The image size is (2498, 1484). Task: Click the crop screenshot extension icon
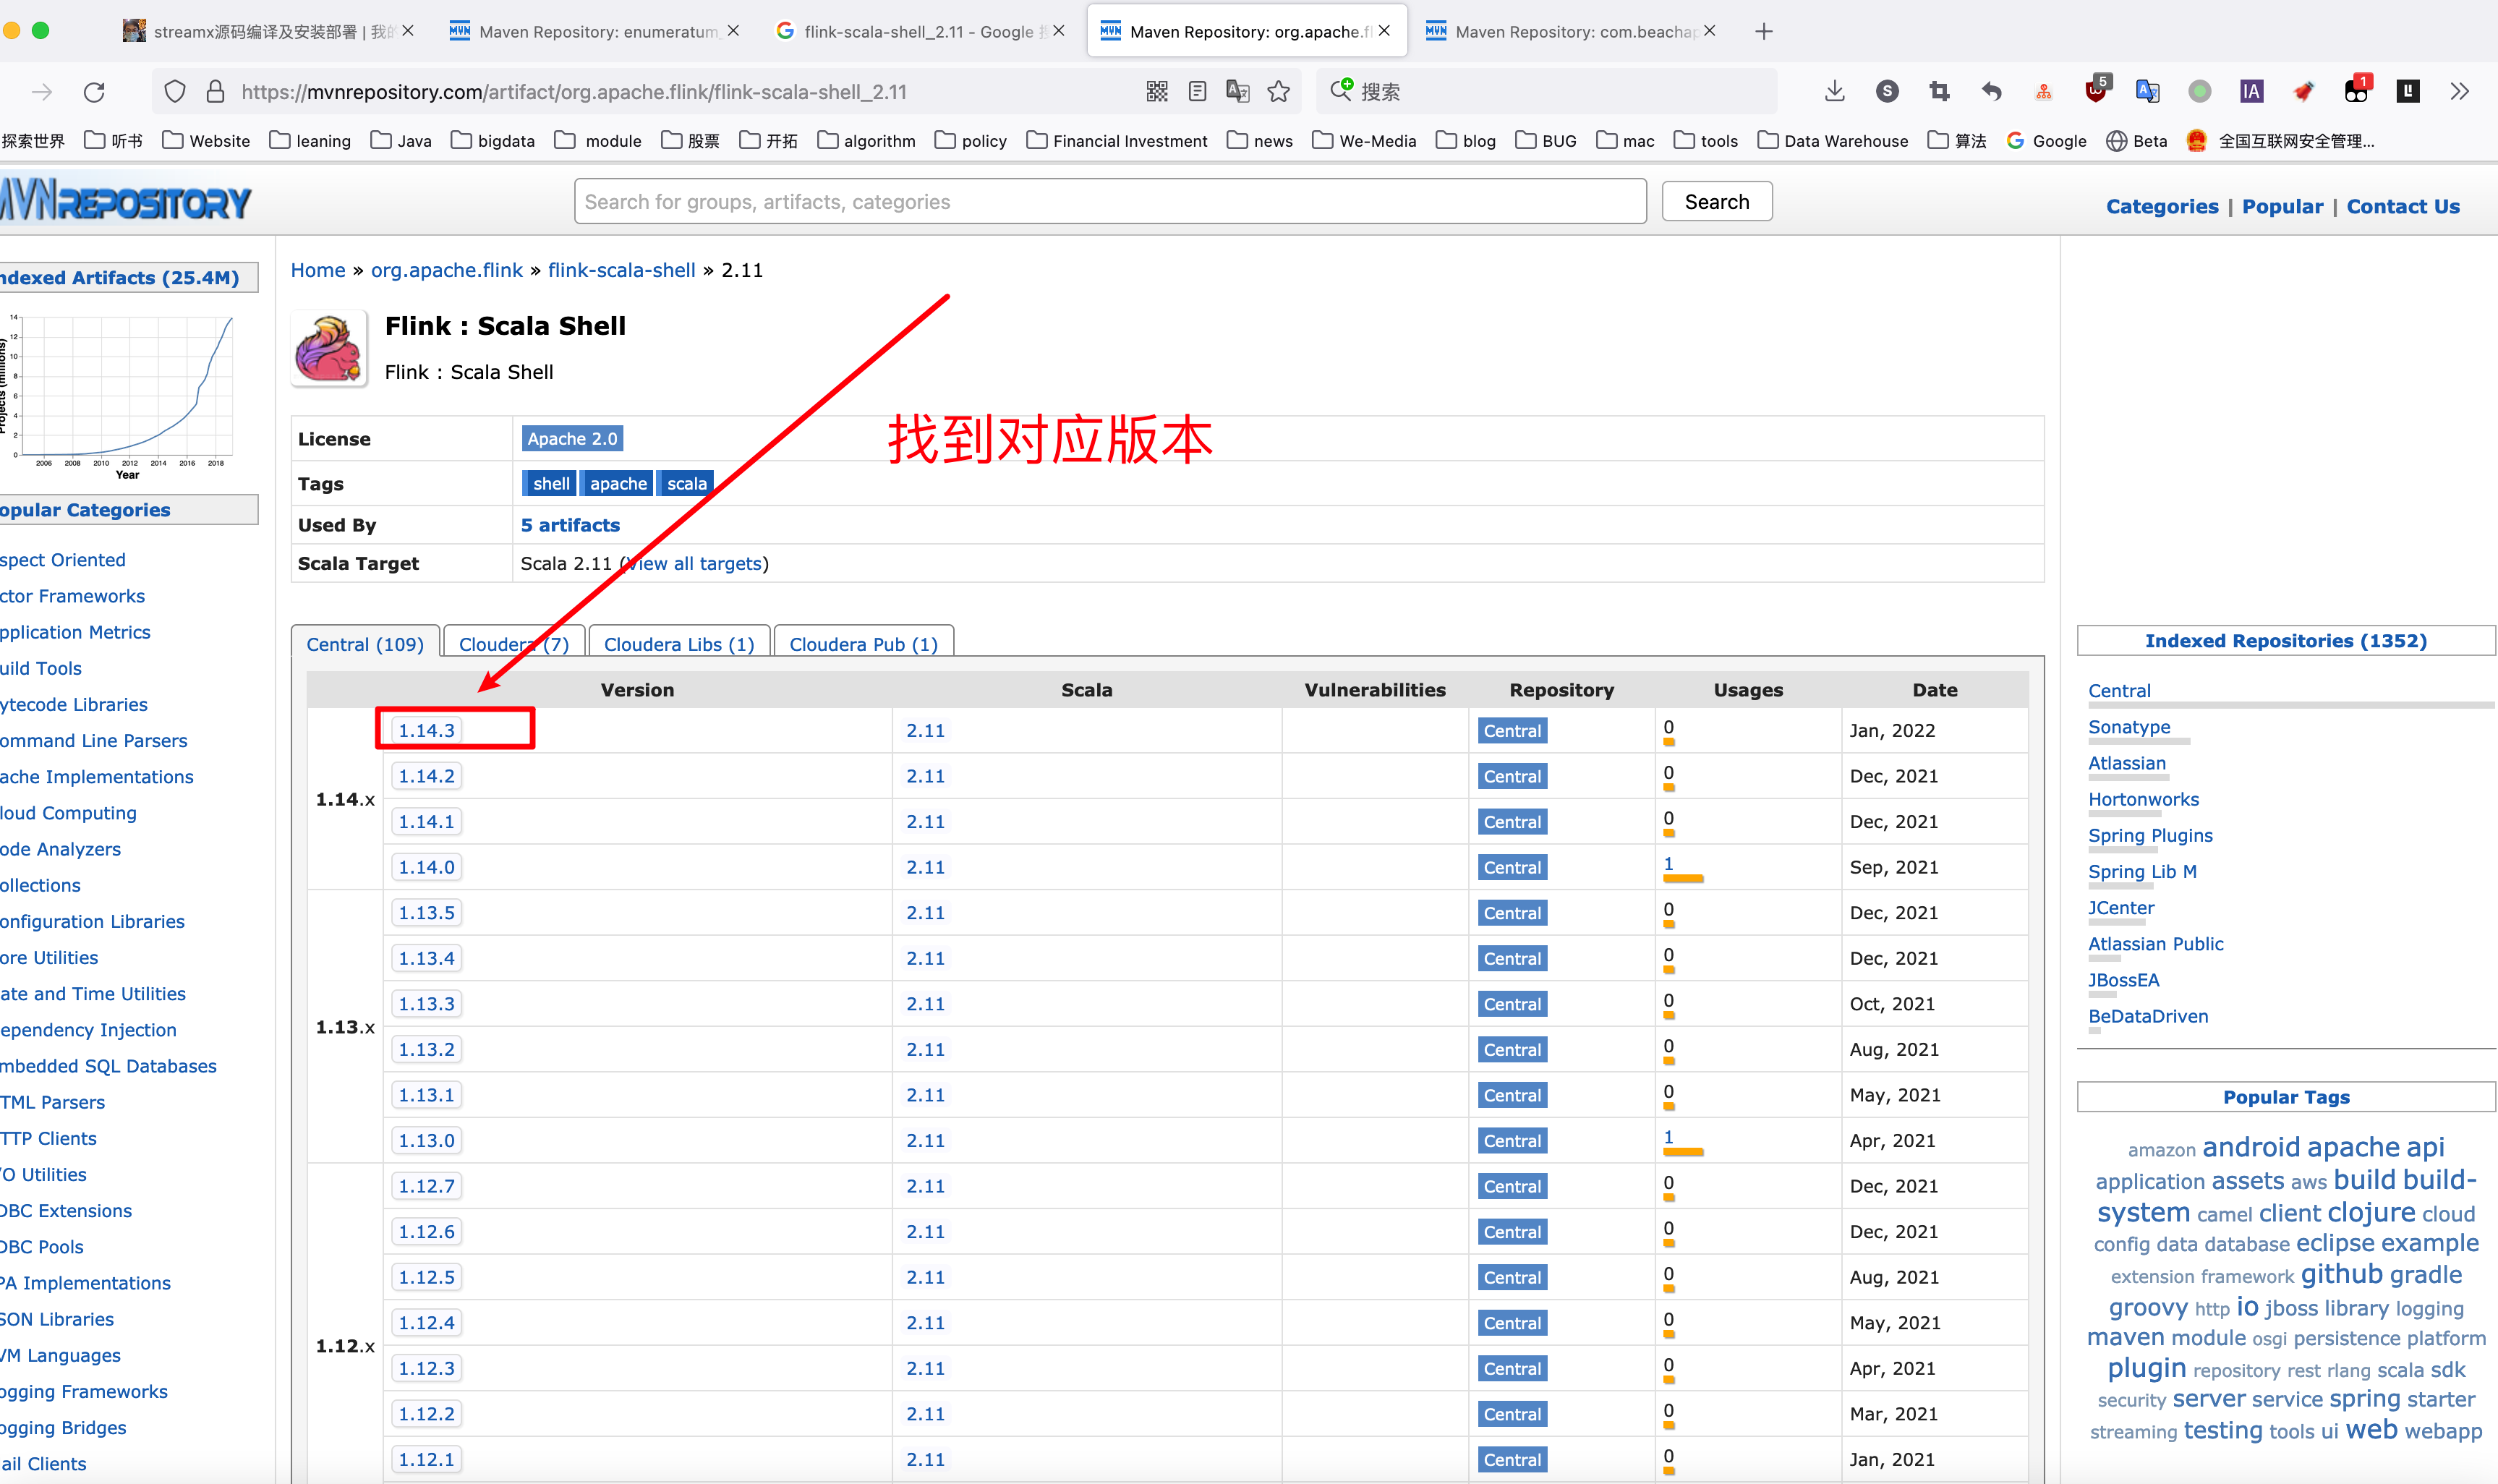pos(1940,92)
